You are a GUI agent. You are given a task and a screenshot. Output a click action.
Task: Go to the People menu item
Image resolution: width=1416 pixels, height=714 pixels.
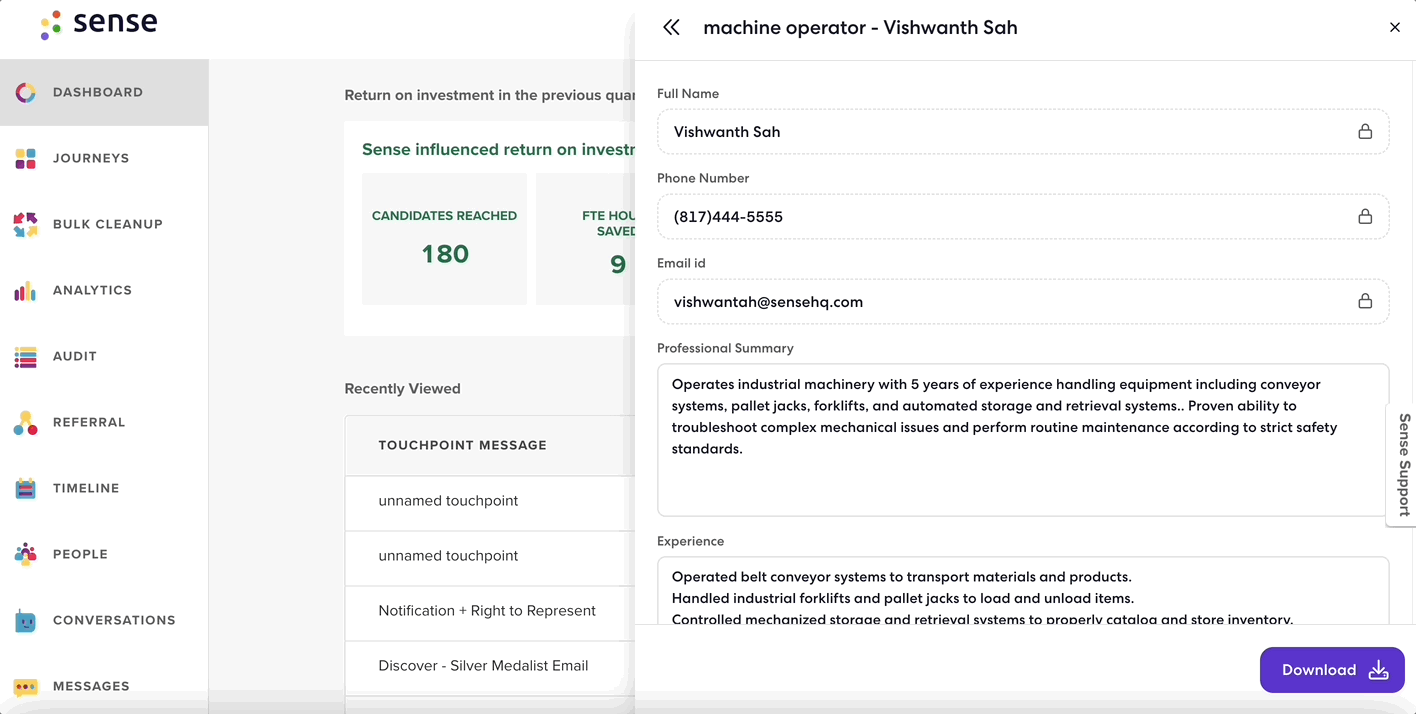click(80, 554)
